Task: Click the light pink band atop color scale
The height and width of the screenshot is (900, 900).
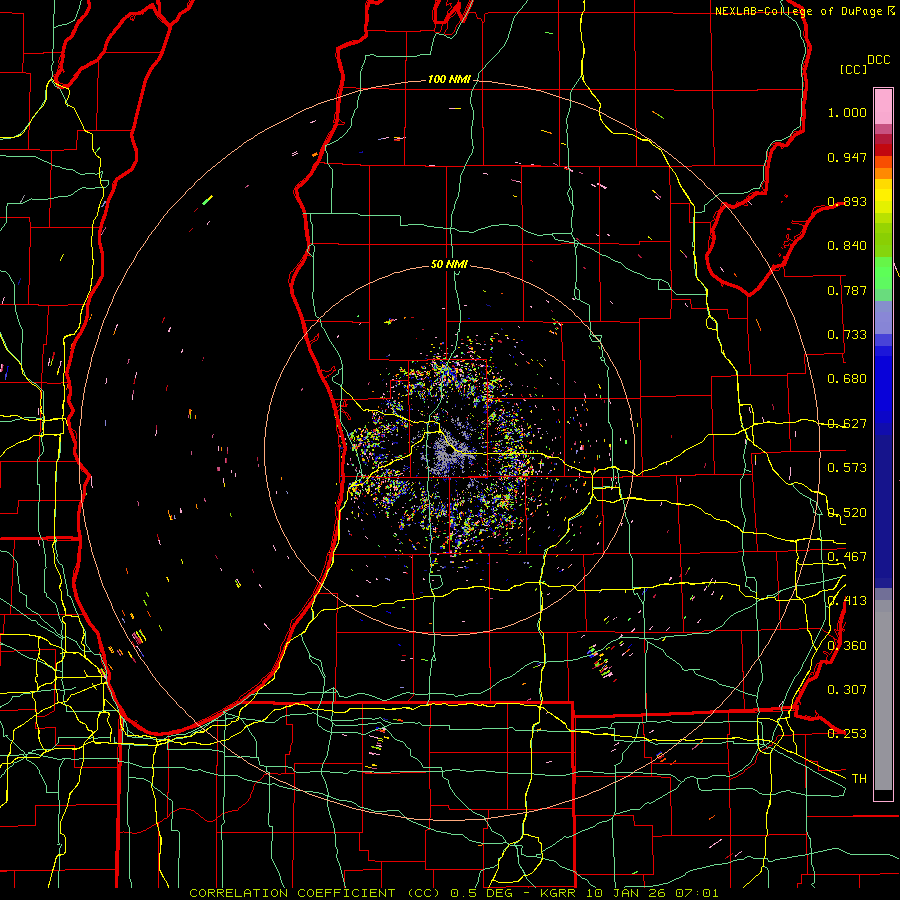Action: tap(883, 106)
